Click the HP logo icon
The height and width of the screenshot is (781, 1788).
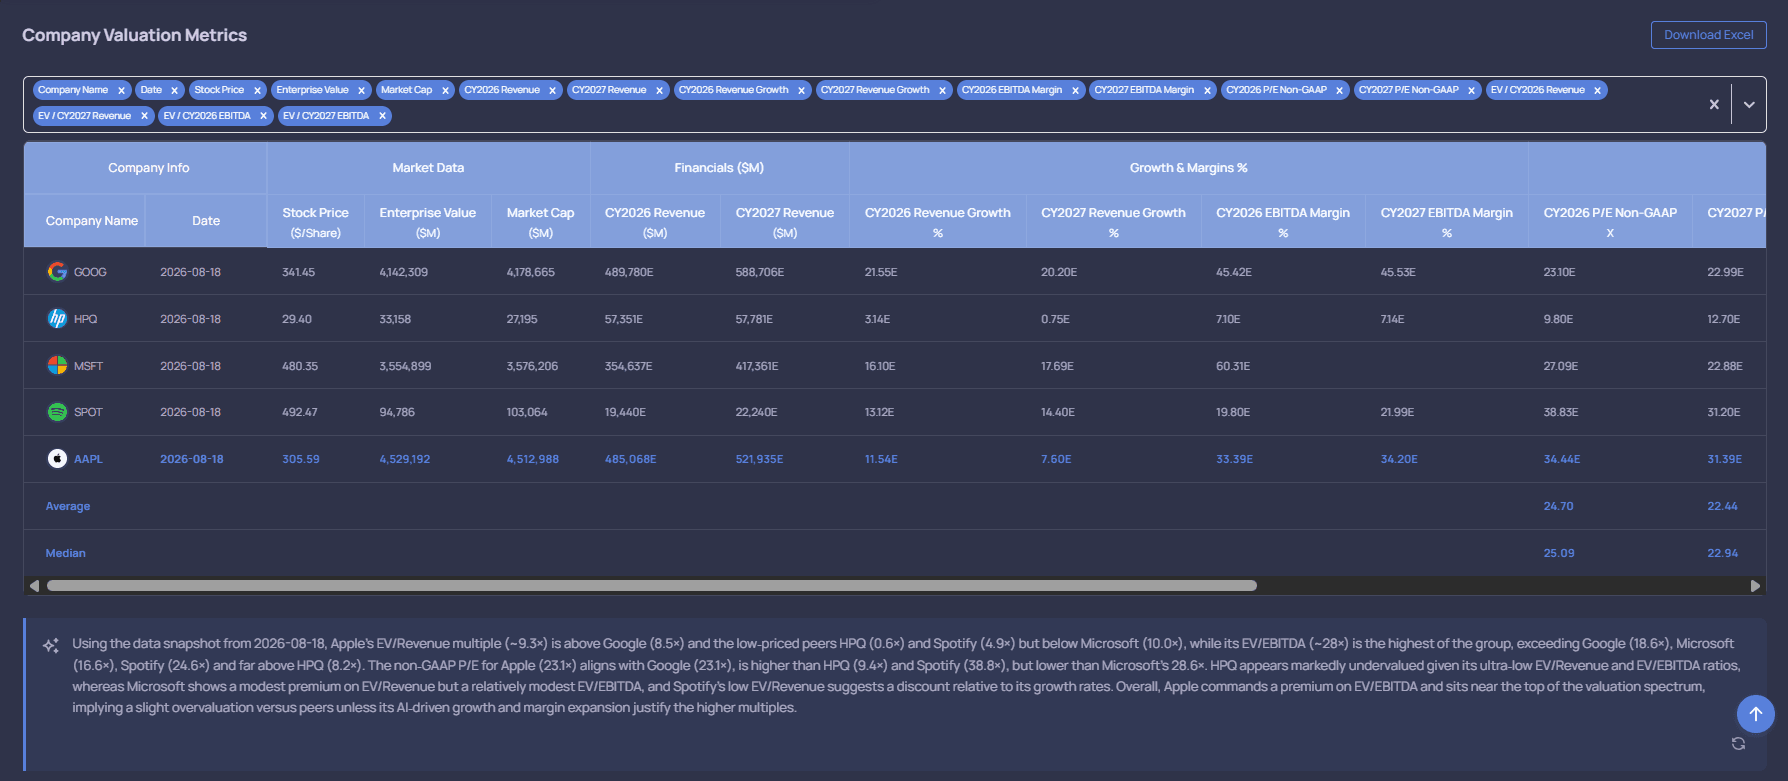coord(58,318)
